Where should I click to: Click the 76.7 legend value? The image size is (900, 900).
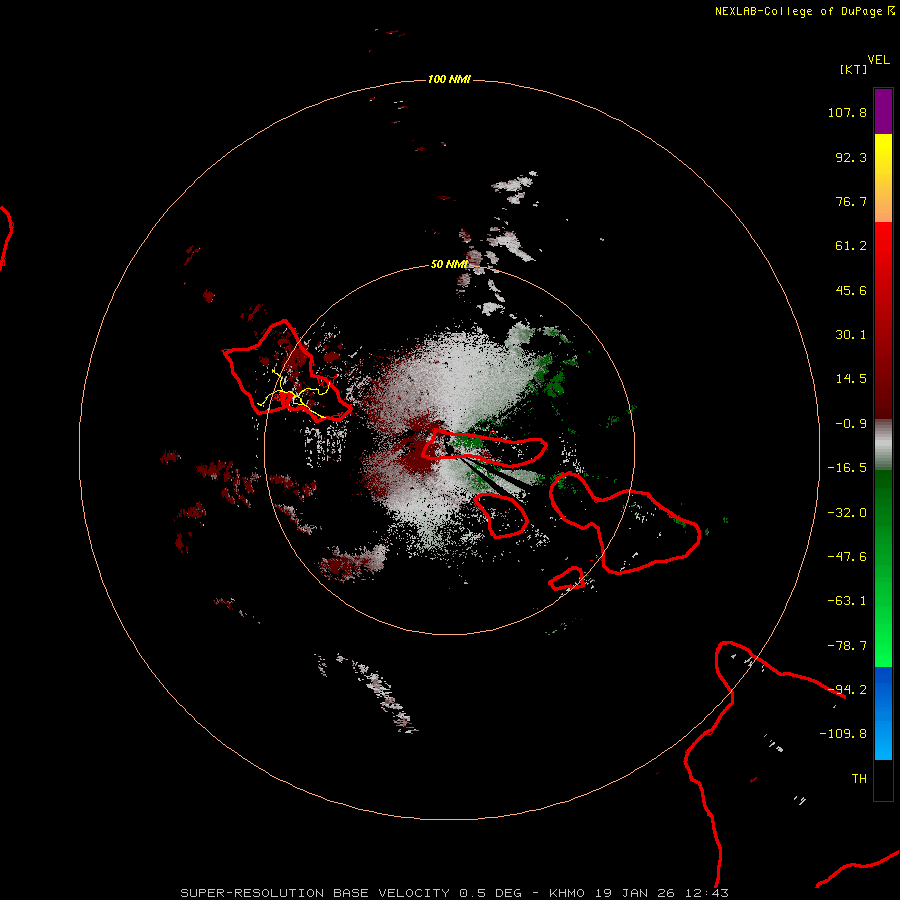[851, 201]
